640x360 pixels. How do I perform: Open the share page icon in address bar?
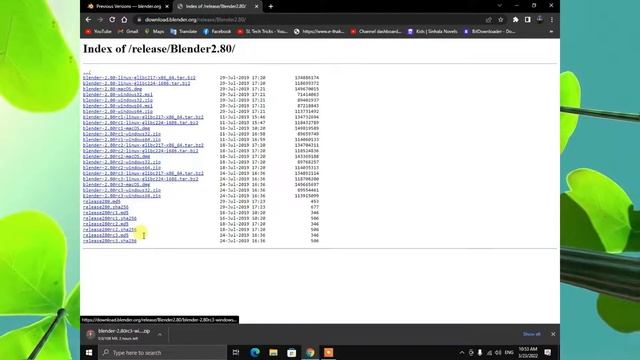(x=489, y=20)
